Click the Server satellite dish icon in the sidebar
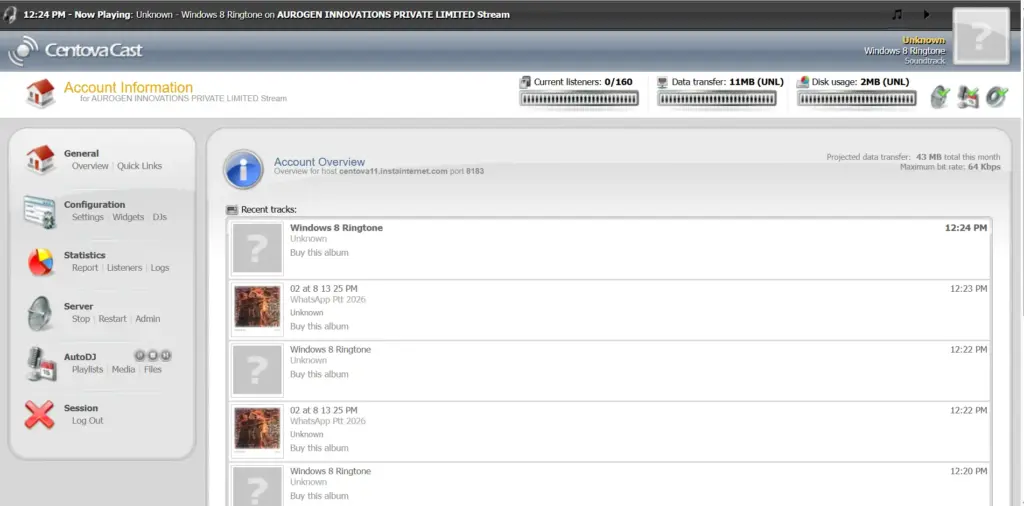Screen dimensions: 1024x506 (40, 313)
